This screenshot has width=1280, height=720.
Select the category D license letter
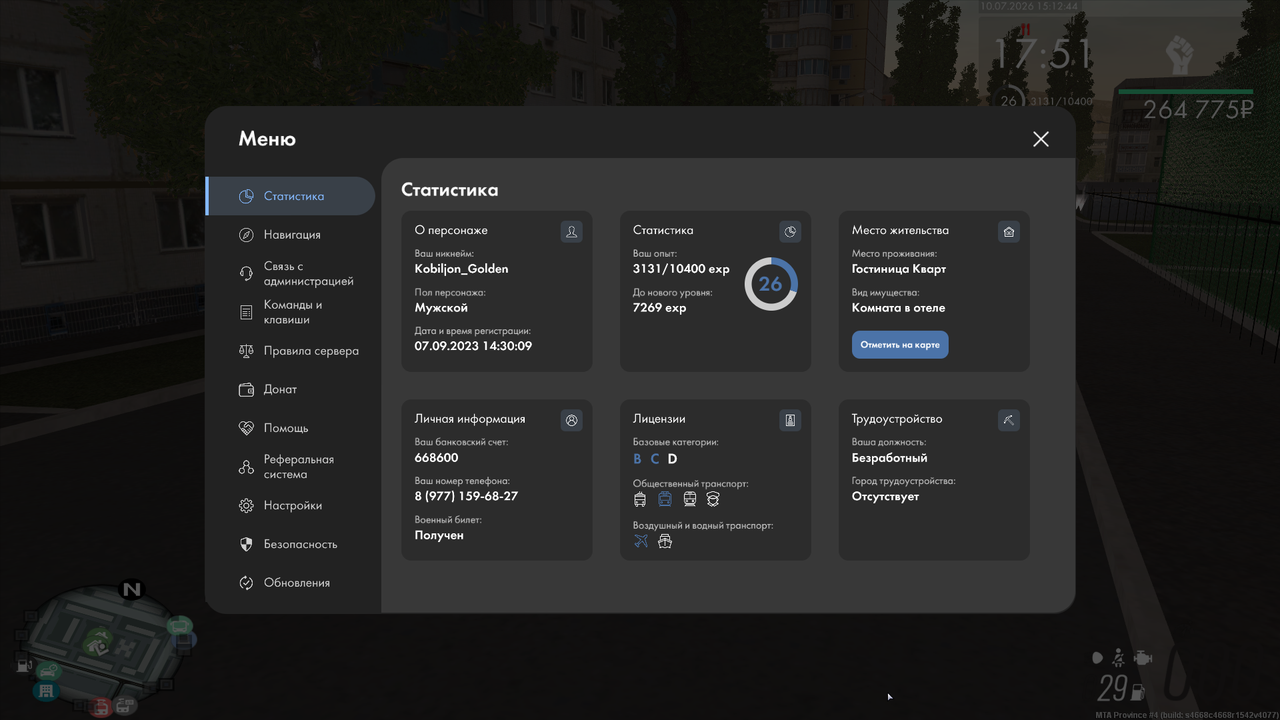[x=673, y=459]
